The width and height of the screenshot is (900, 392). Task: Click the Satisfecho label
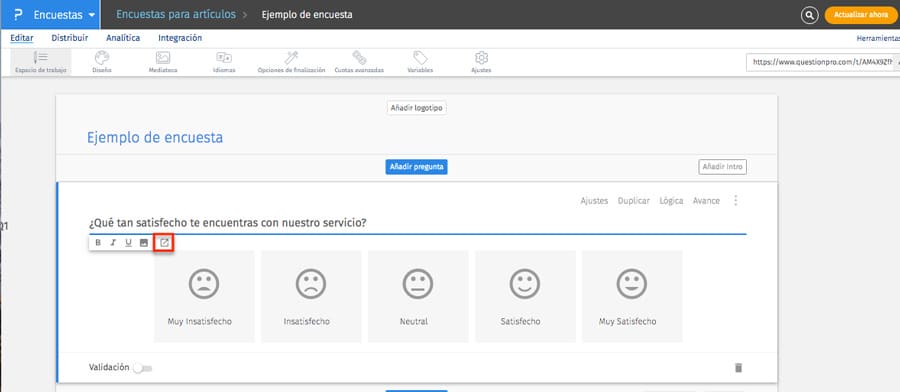coord(521,321)
